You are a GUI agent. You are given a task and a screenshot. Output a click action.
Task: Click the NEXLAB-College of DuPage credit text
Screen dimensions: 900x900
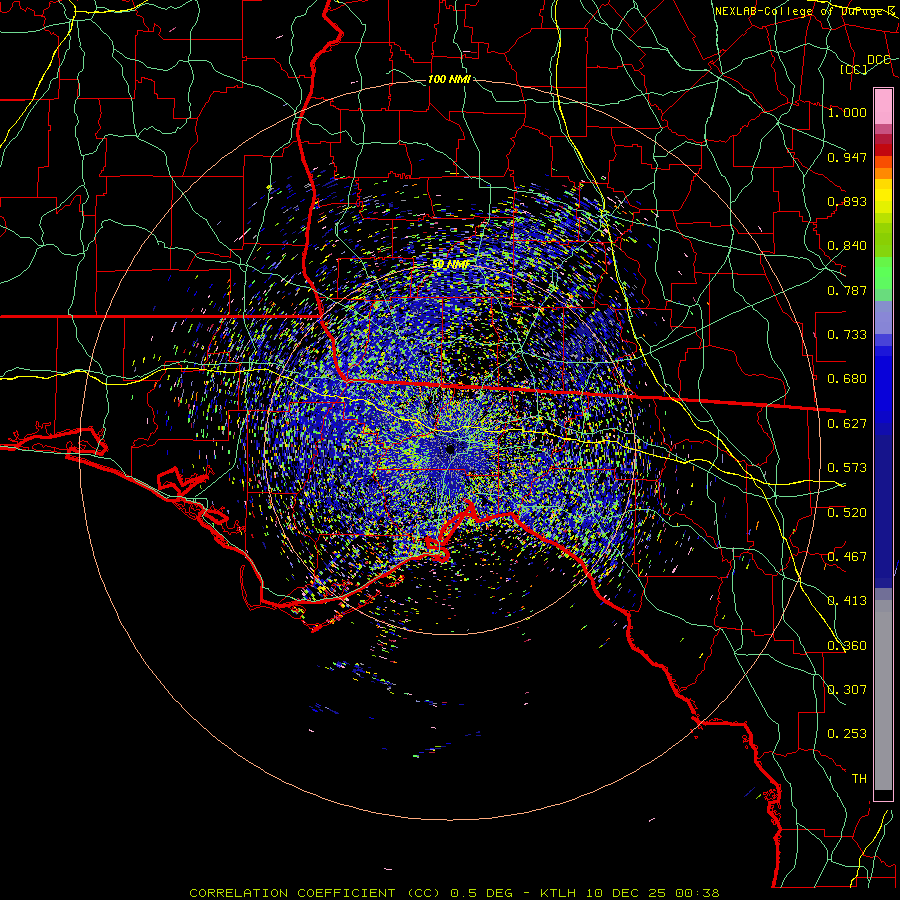click(x=805, y=11)
